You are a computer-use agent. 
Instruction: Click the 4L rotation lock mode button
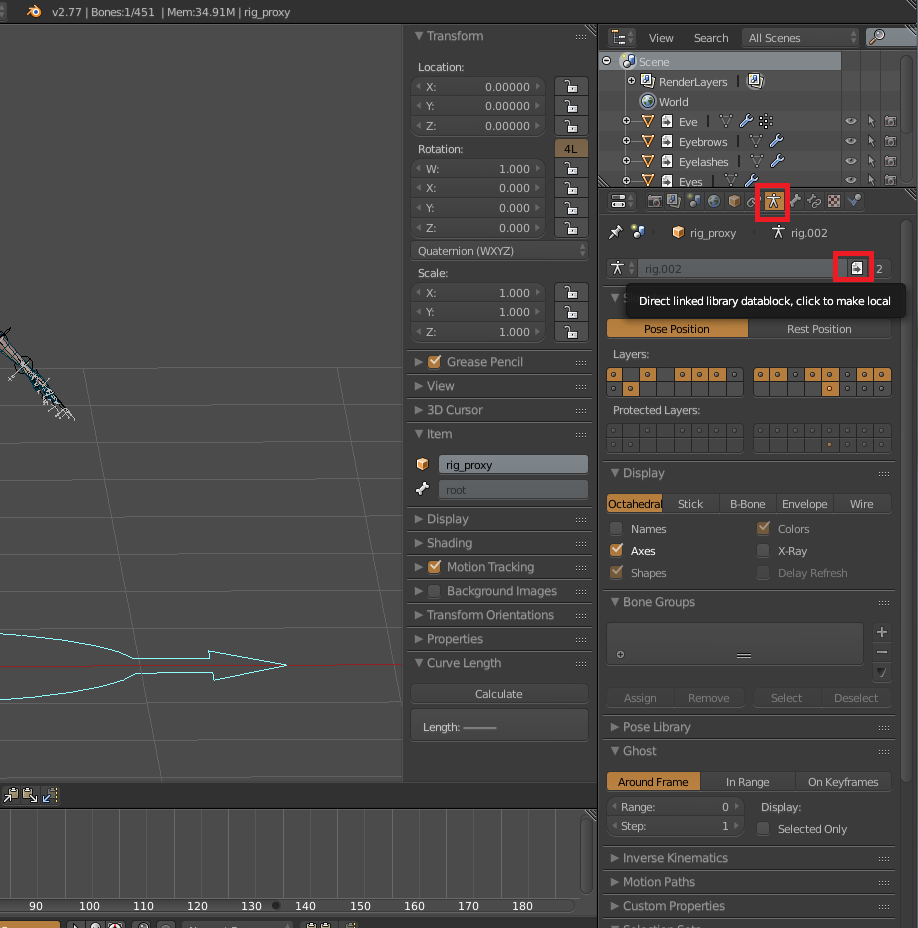[571, 149]
